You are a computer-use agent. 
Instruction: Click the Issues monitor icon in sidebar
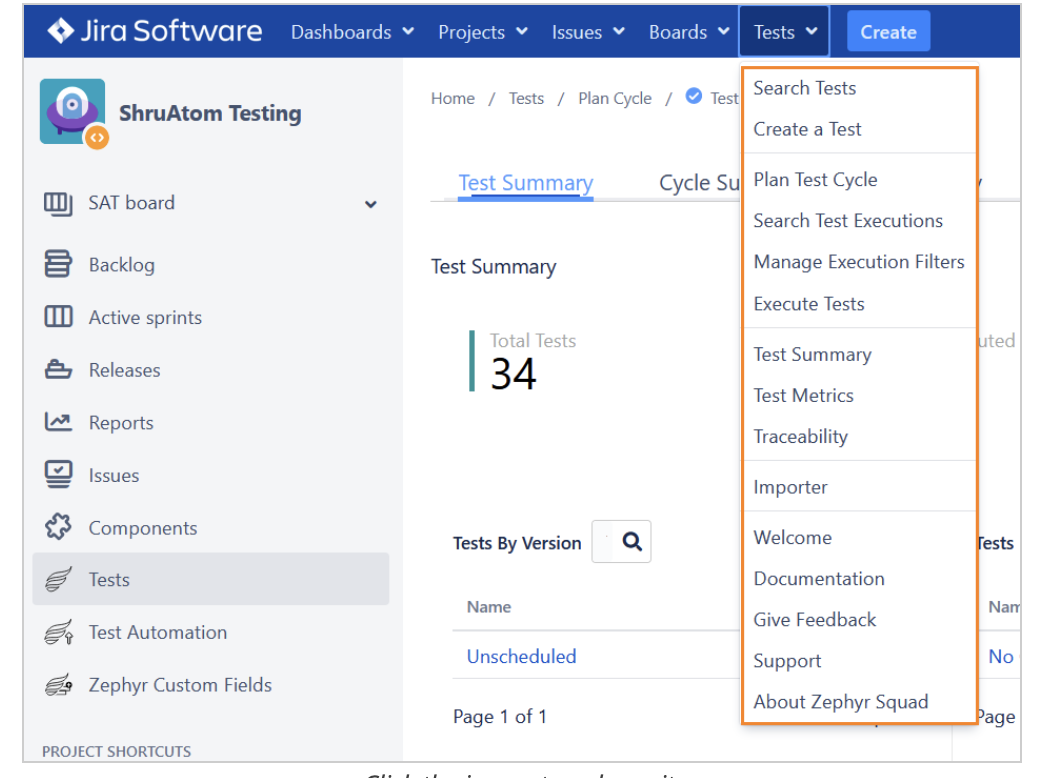coord(58,474)
